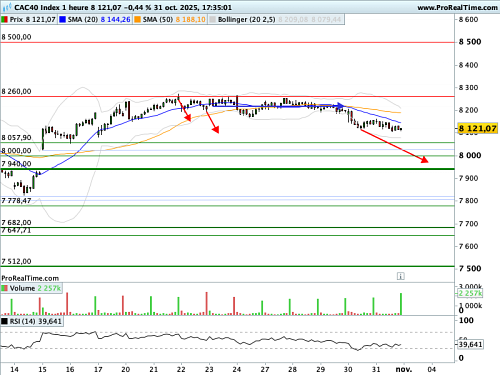
Task: Click the 8 500,00 resistance level label
Action: (x=16, y=37)
